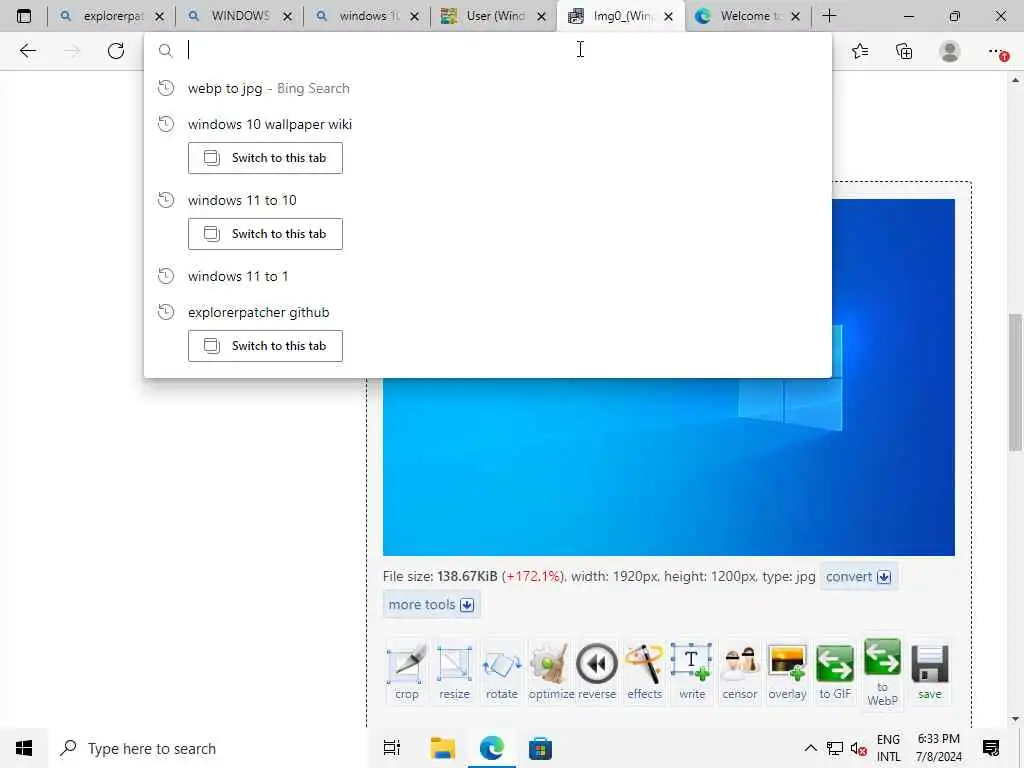
Task: Open the tab actions menu icon
Action: pyautogui.click(x=24, y=16)
